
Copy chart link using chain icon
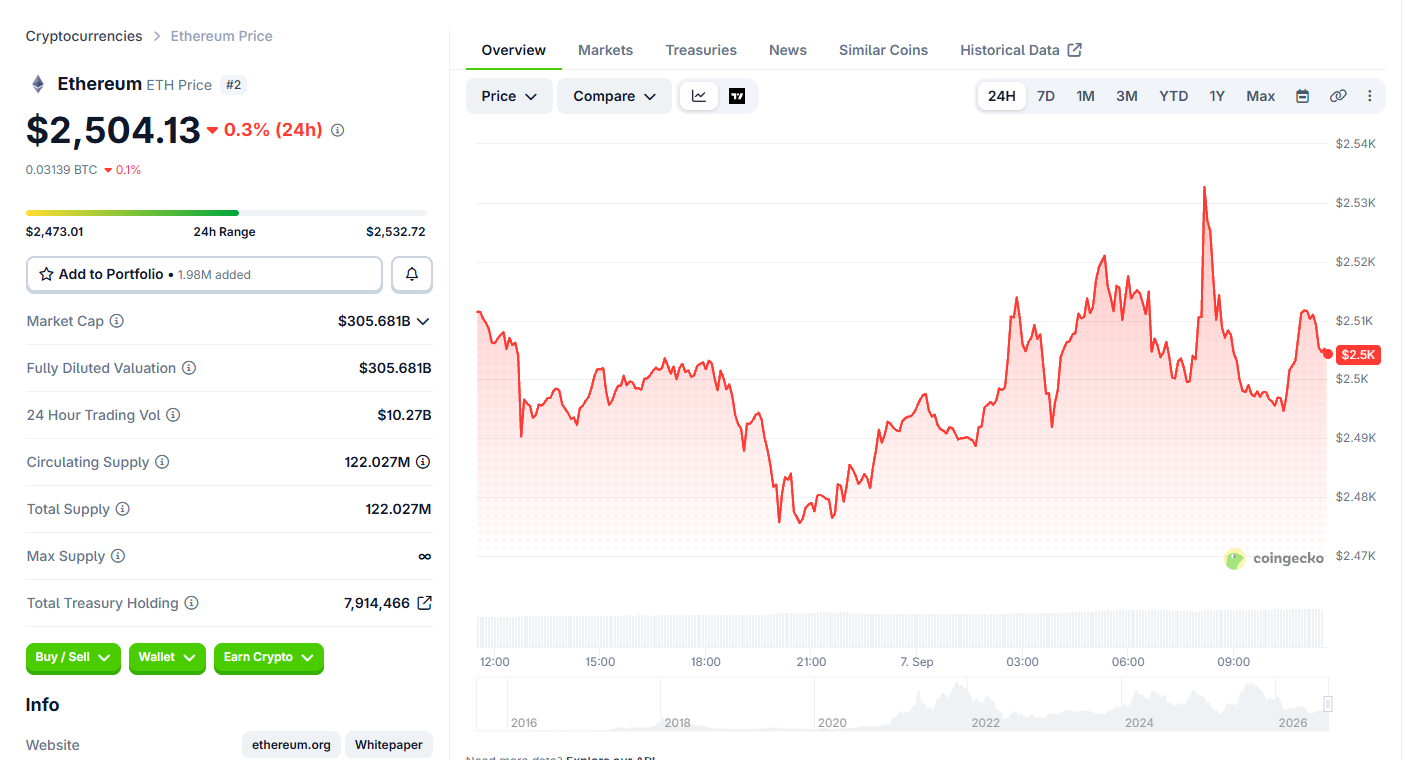click(1338, 96)
